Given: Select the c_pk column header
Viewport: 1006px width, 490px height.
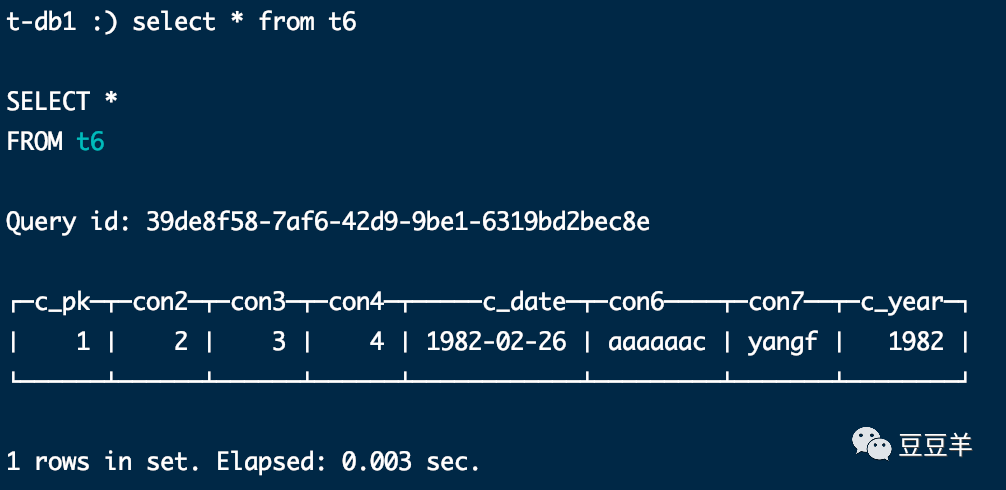Looking at the screenshot, I should click(62, 302).
